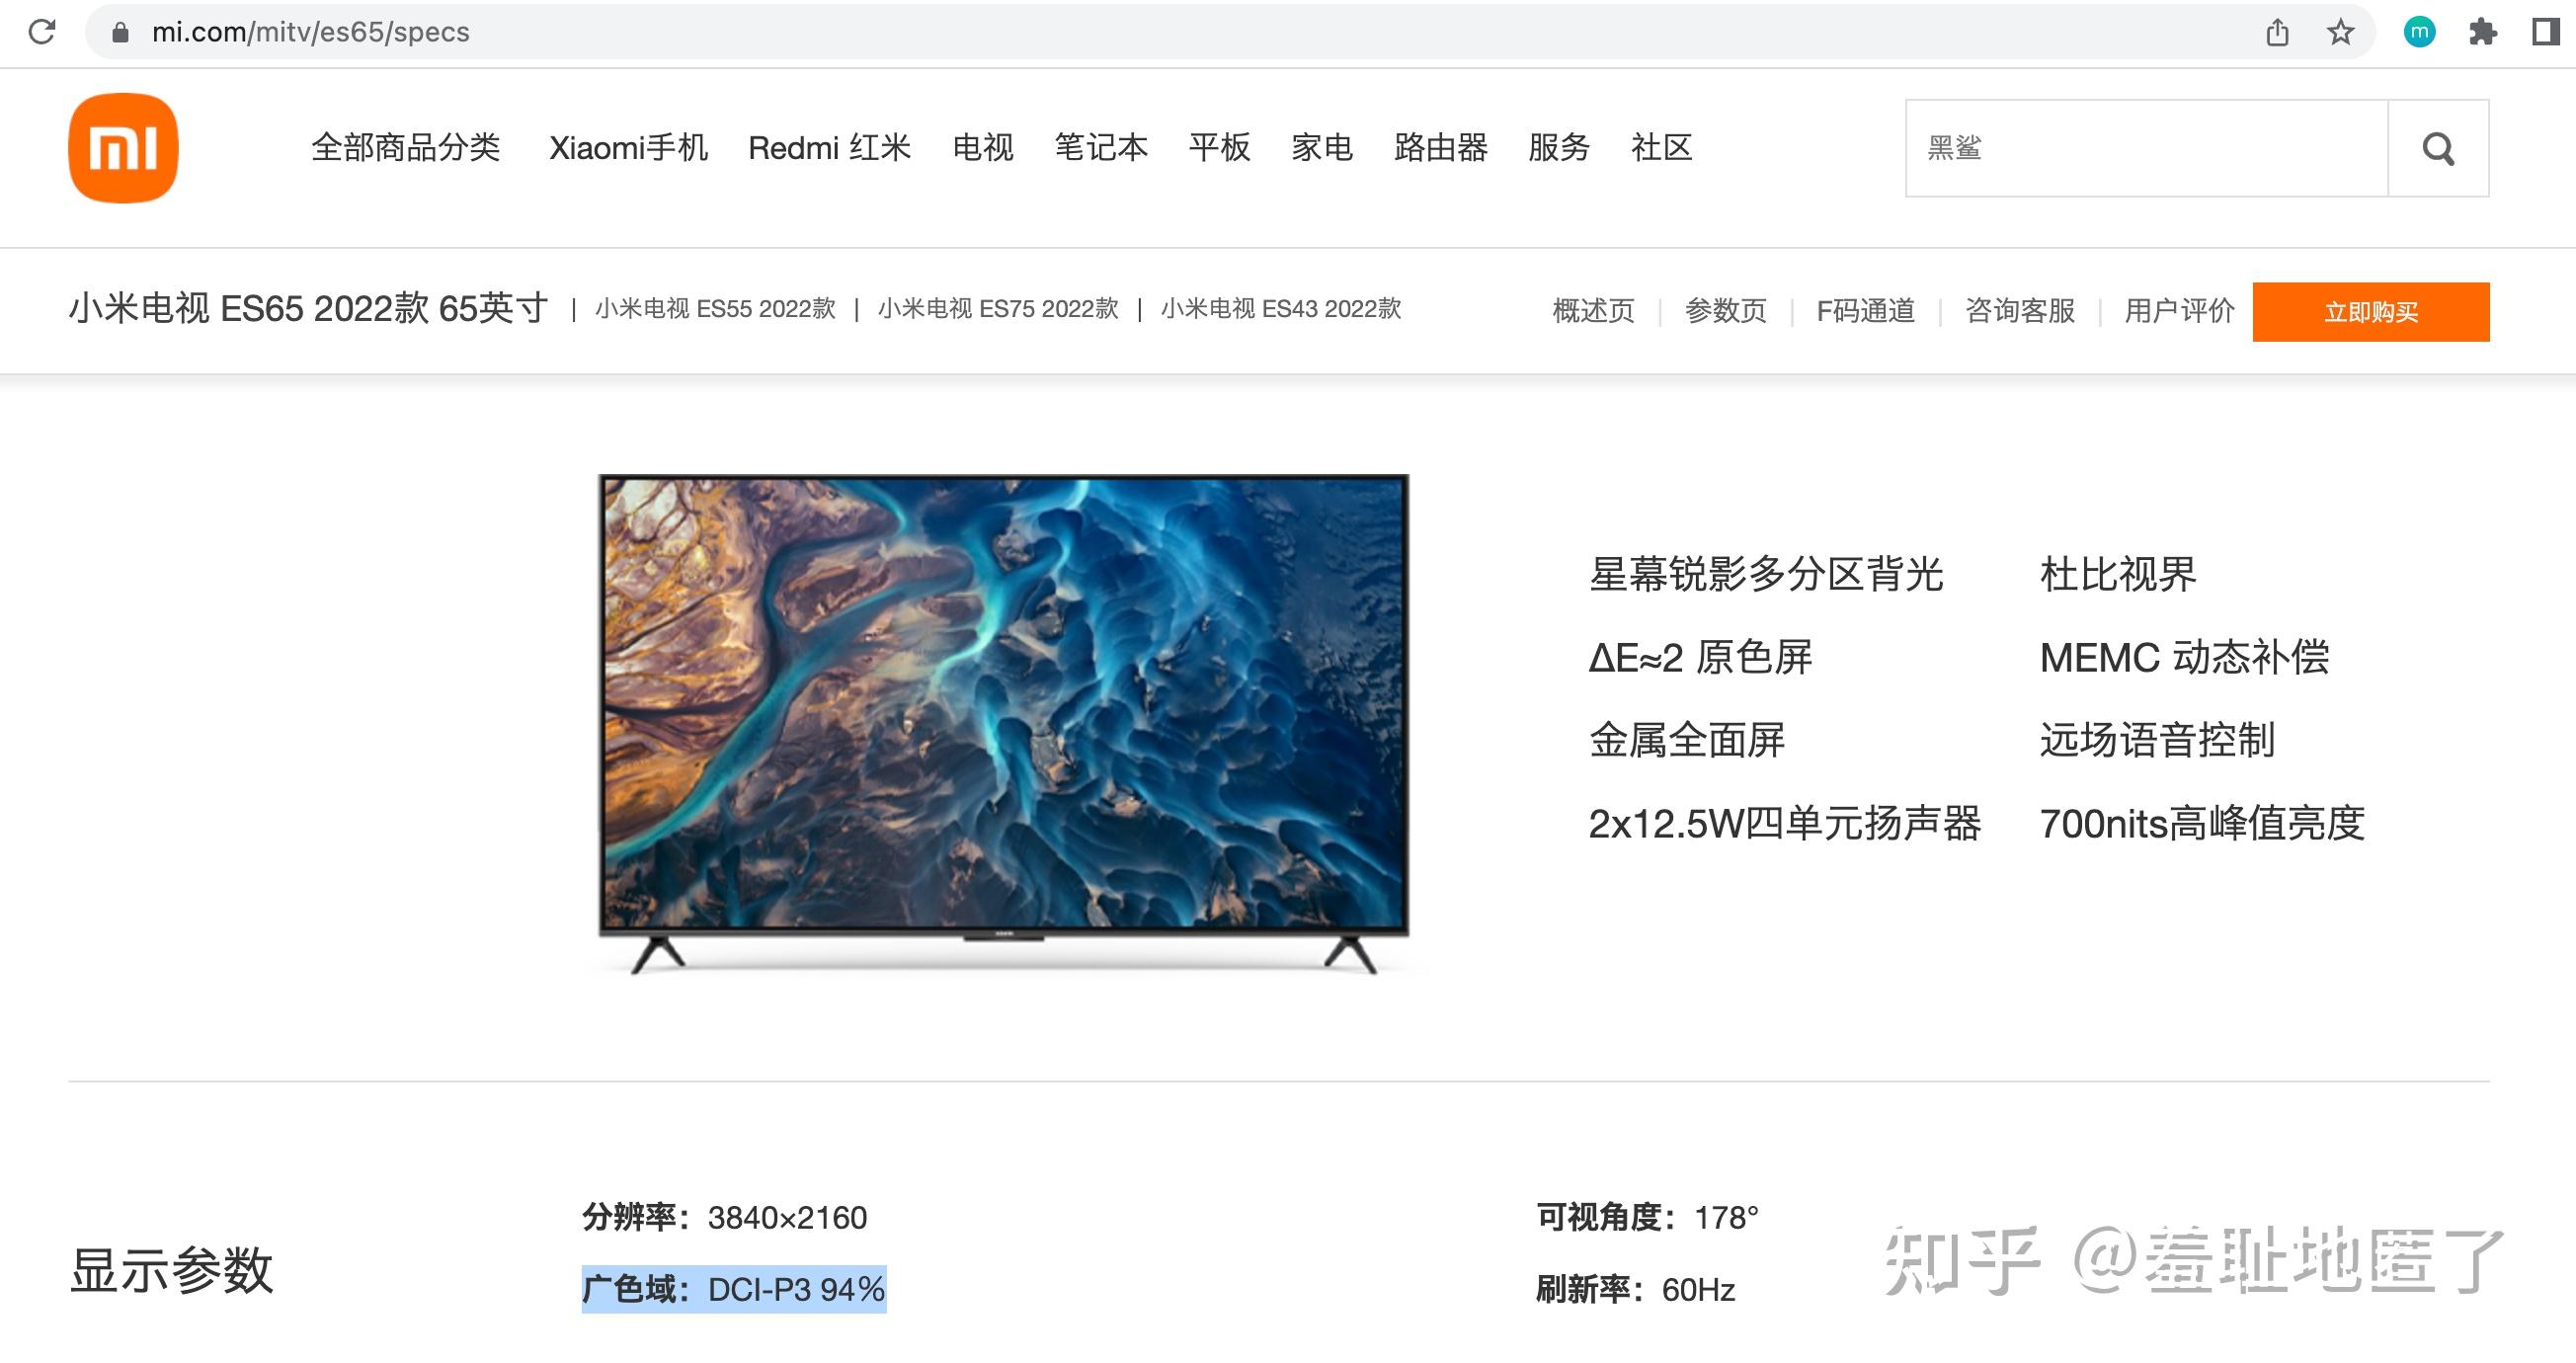
Task: Open Xiaomi手机 navigation item
Action: [x=628, y=148]
